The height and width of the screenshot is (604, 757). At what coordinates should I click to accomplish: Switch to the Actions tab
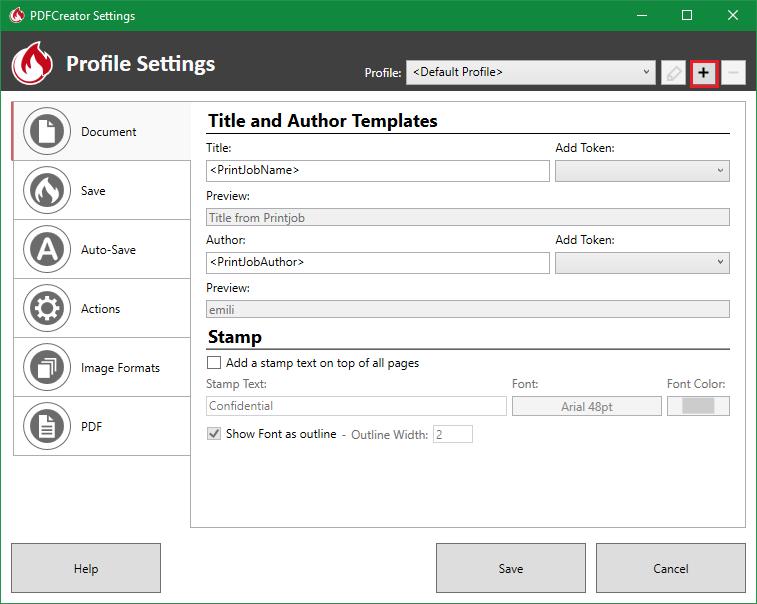(x=102, y=308)
